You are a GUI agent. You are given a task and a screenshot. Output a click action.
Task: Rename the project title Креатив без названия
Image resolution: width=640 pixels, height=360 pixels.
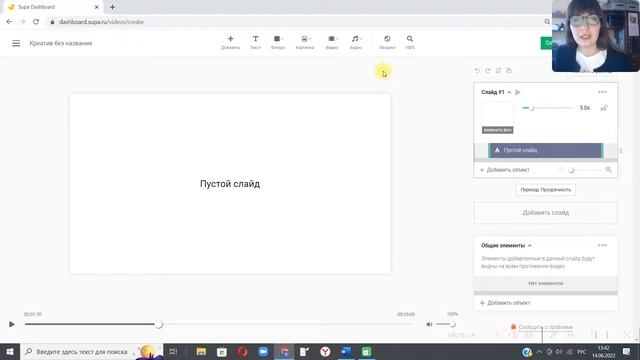[61, 43]
